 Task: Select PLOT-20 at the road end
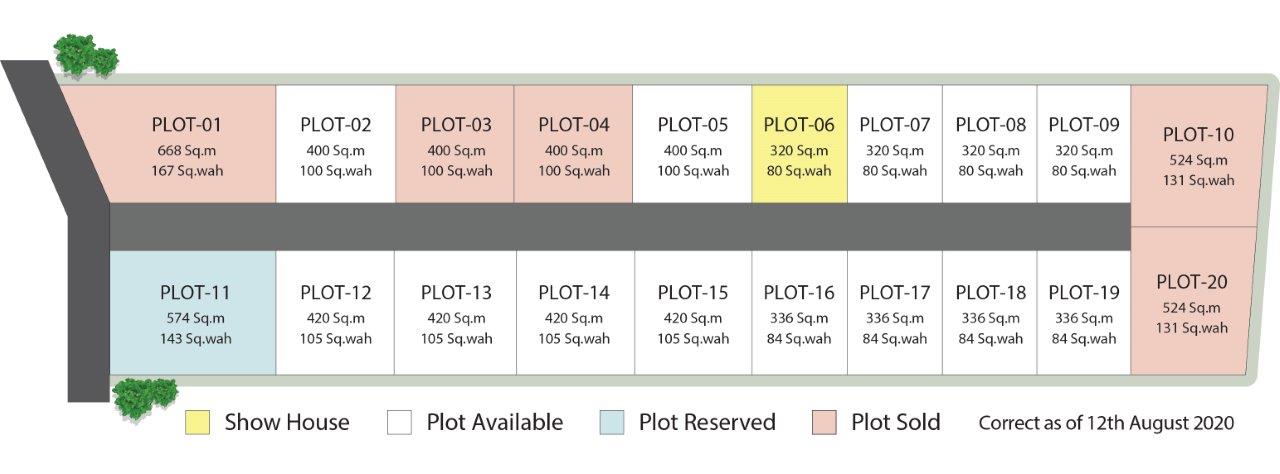pyautogui.click(x=1192, y=302)
